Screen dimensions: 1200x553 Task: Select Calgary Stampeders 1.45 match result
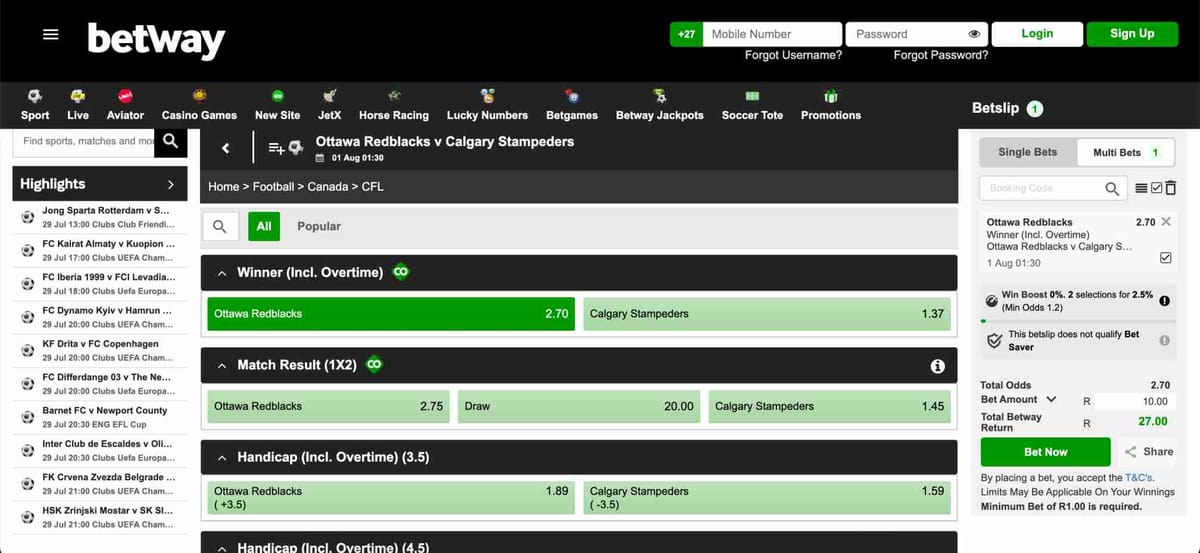(829, 406)
